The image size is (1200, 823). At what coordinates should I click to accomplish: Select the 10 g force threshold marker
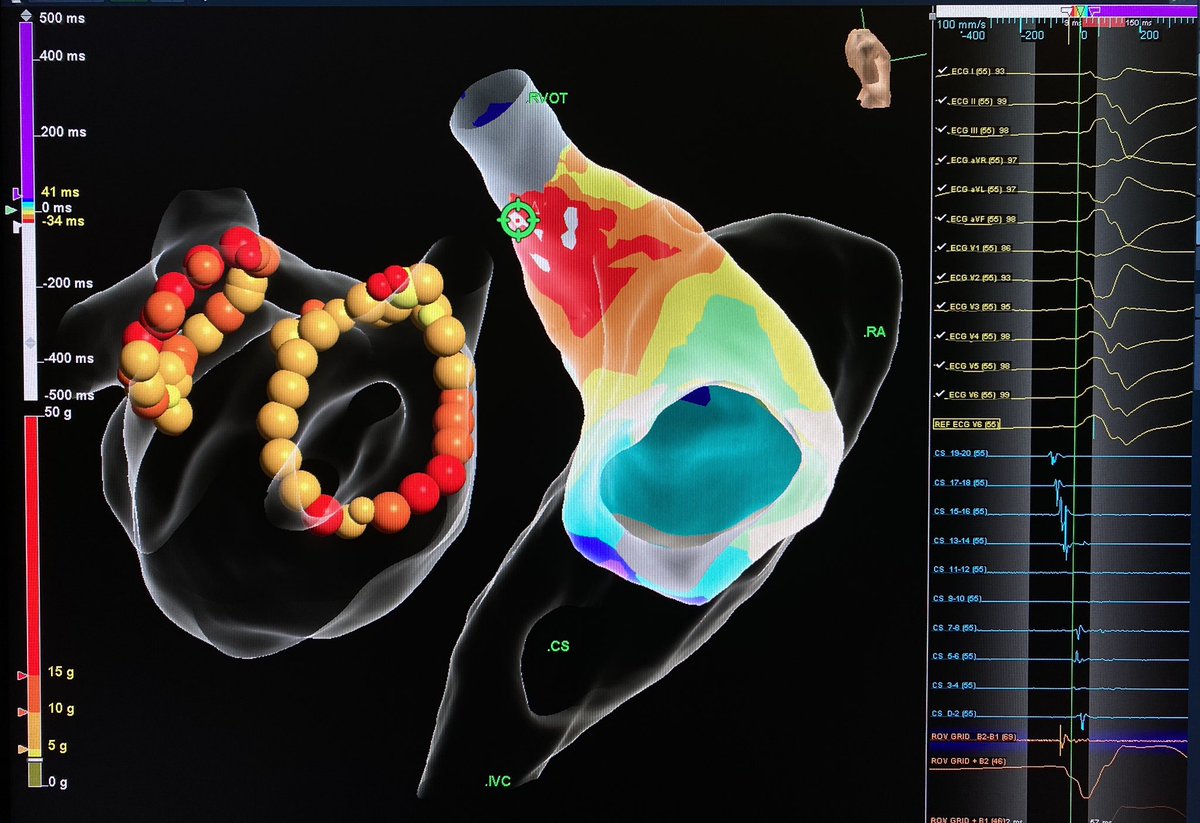(x=24, y=712)
